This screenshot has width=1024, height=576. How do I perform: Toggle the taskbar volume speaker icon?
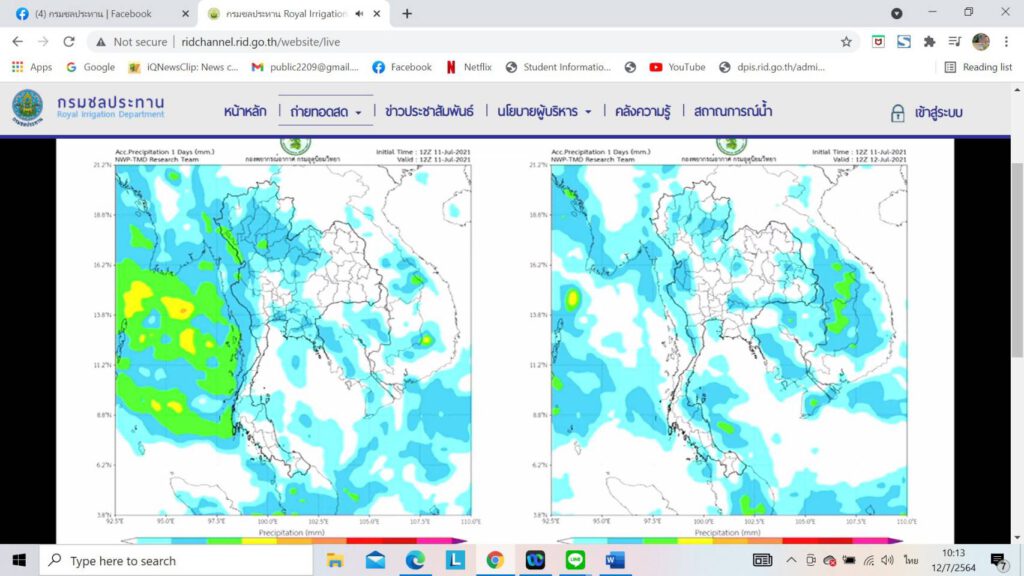pos(887,560)
